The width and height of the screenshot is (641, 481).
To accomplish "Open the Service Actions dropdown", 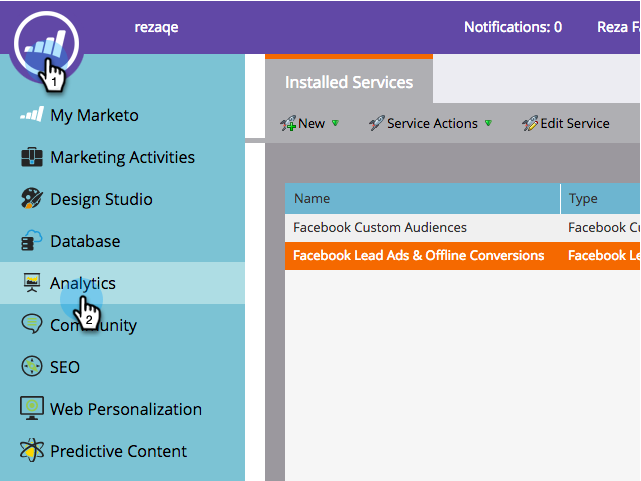I will [x=430, y=123].
